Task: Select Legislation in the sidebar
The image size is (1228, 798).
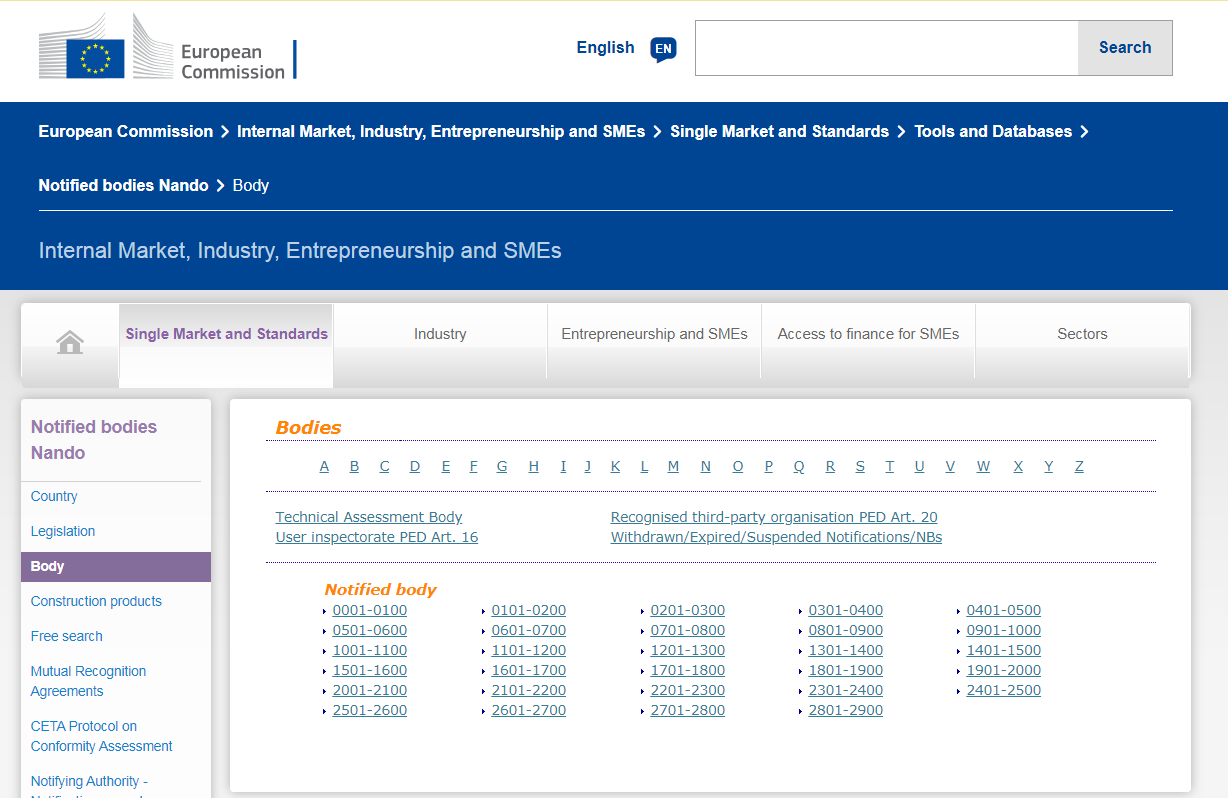Action: tap(63, 531)
